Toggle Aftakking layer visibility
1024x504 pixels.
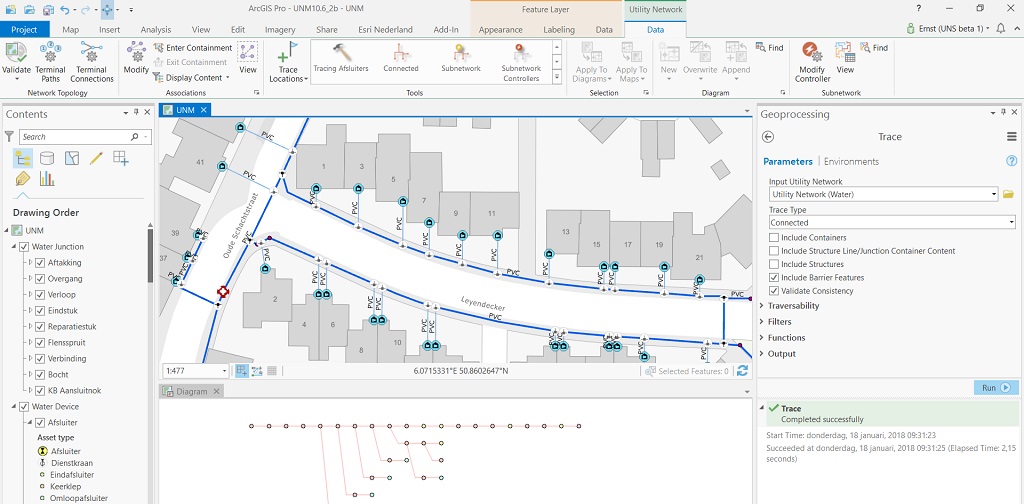(x=40, y=263)
